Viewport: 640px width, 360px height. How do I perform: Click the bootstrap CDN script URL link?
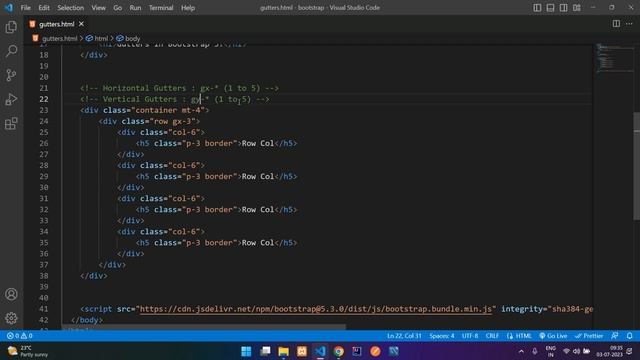click(x=316, y=309)
